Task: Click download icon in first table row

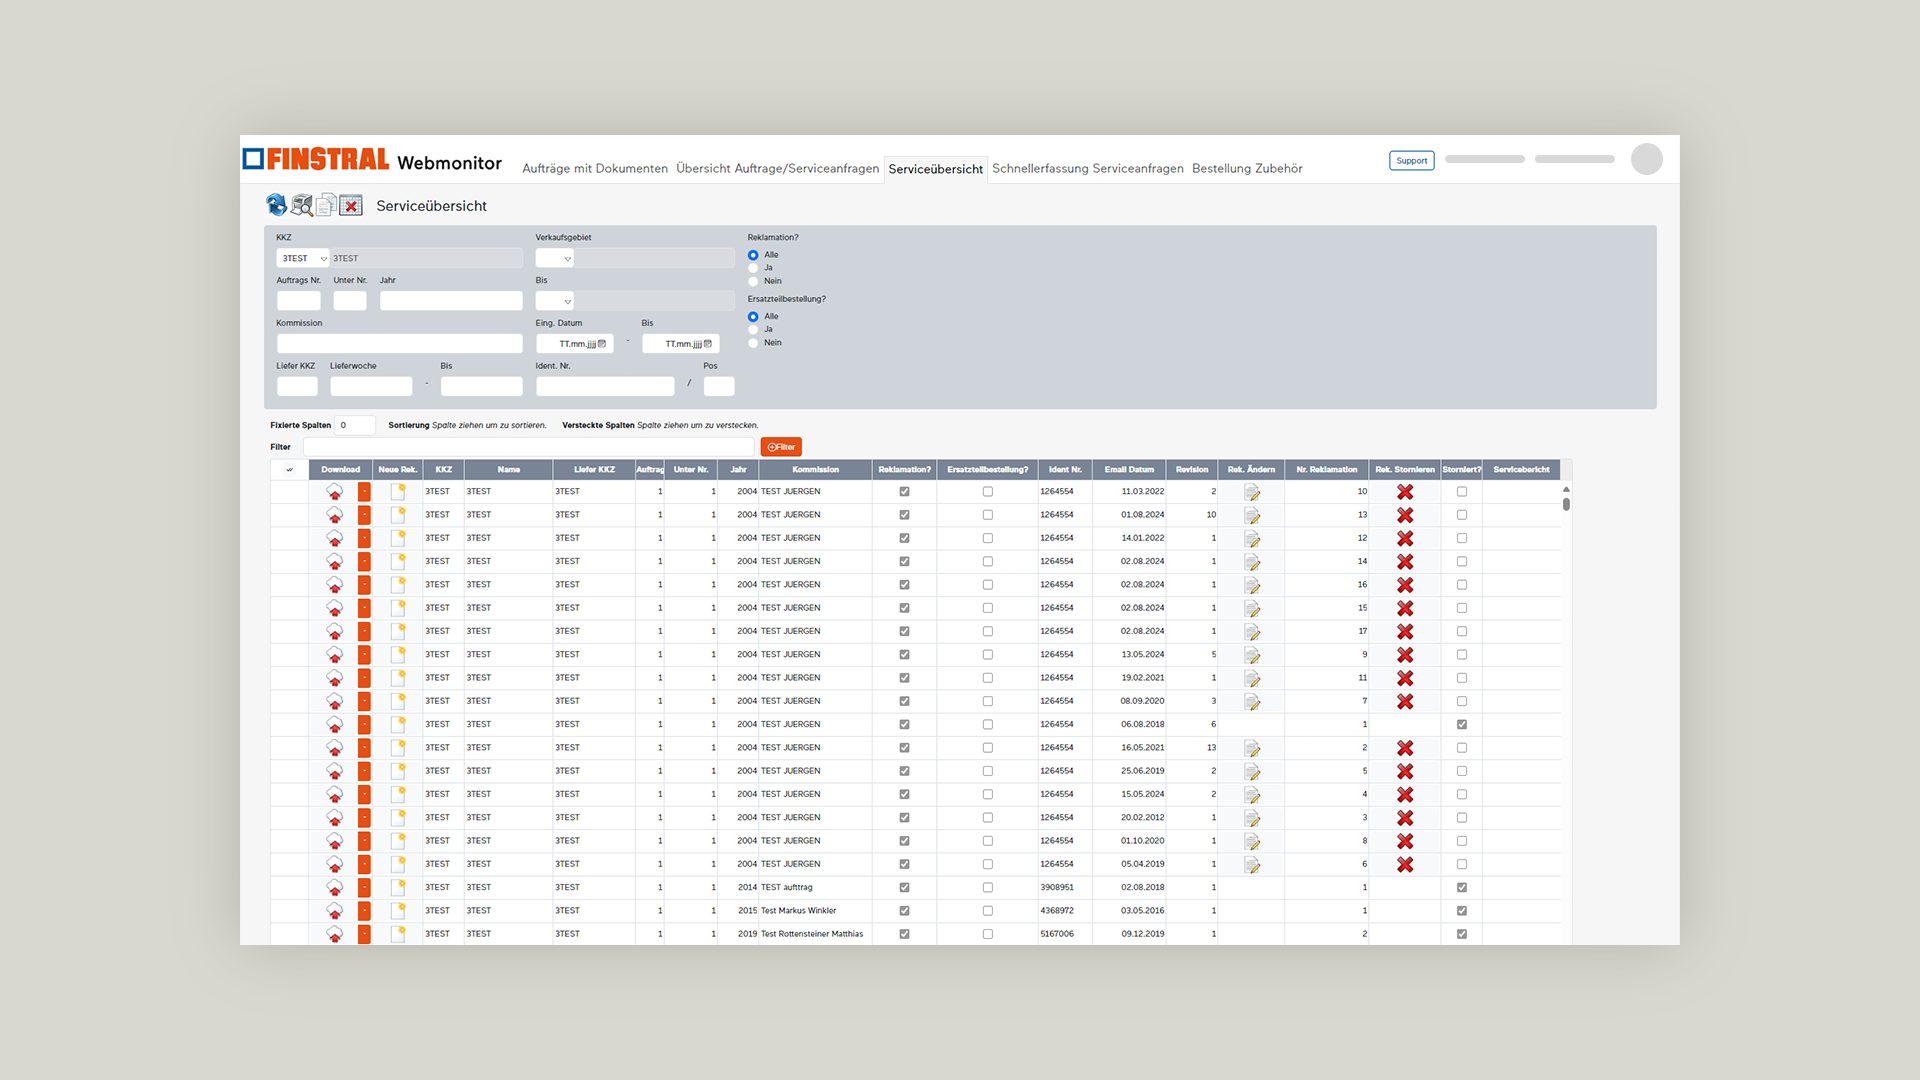Action: (x=335, y=492)
